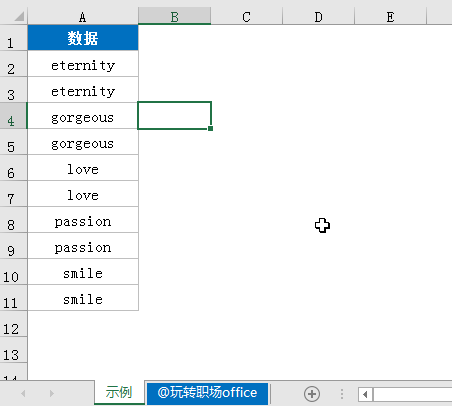Select row 12 header
The height and width of the screenshot is (406, 452).
pos(13,324)
